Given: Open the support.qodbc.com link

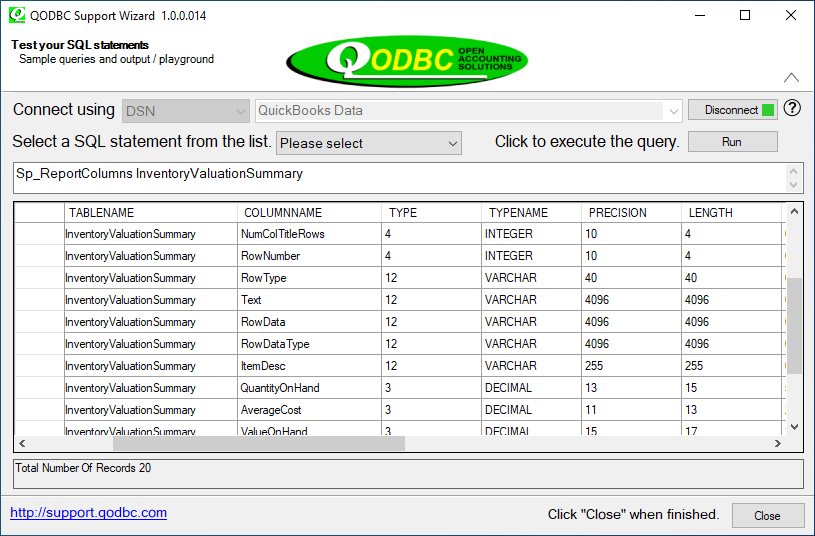Looking at the screenshot, I should tap(88, 513).
